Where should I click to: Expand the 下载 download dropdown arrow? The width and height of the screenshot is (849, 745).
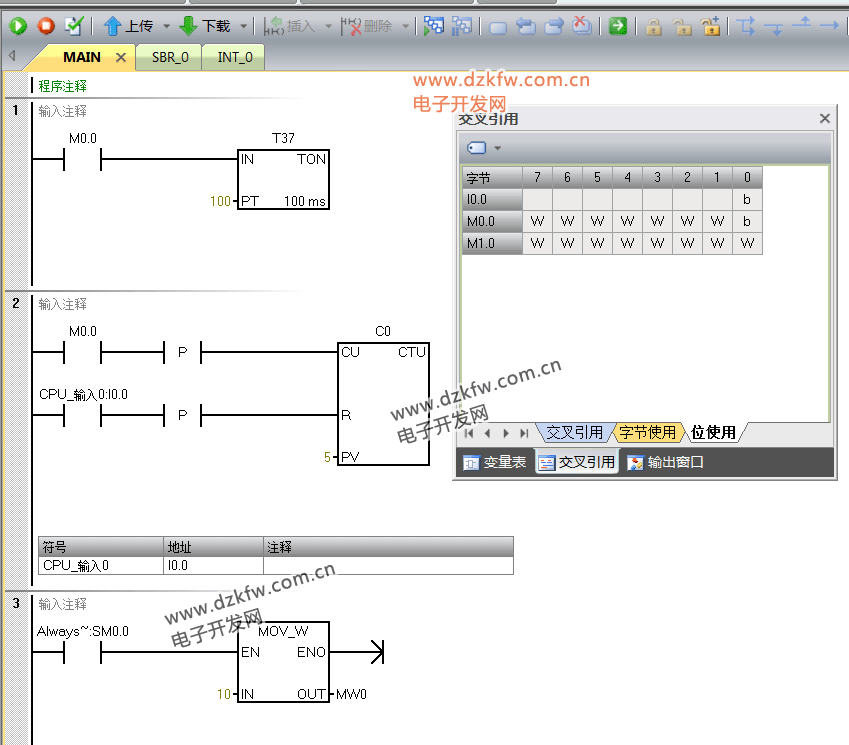[241, 26]
